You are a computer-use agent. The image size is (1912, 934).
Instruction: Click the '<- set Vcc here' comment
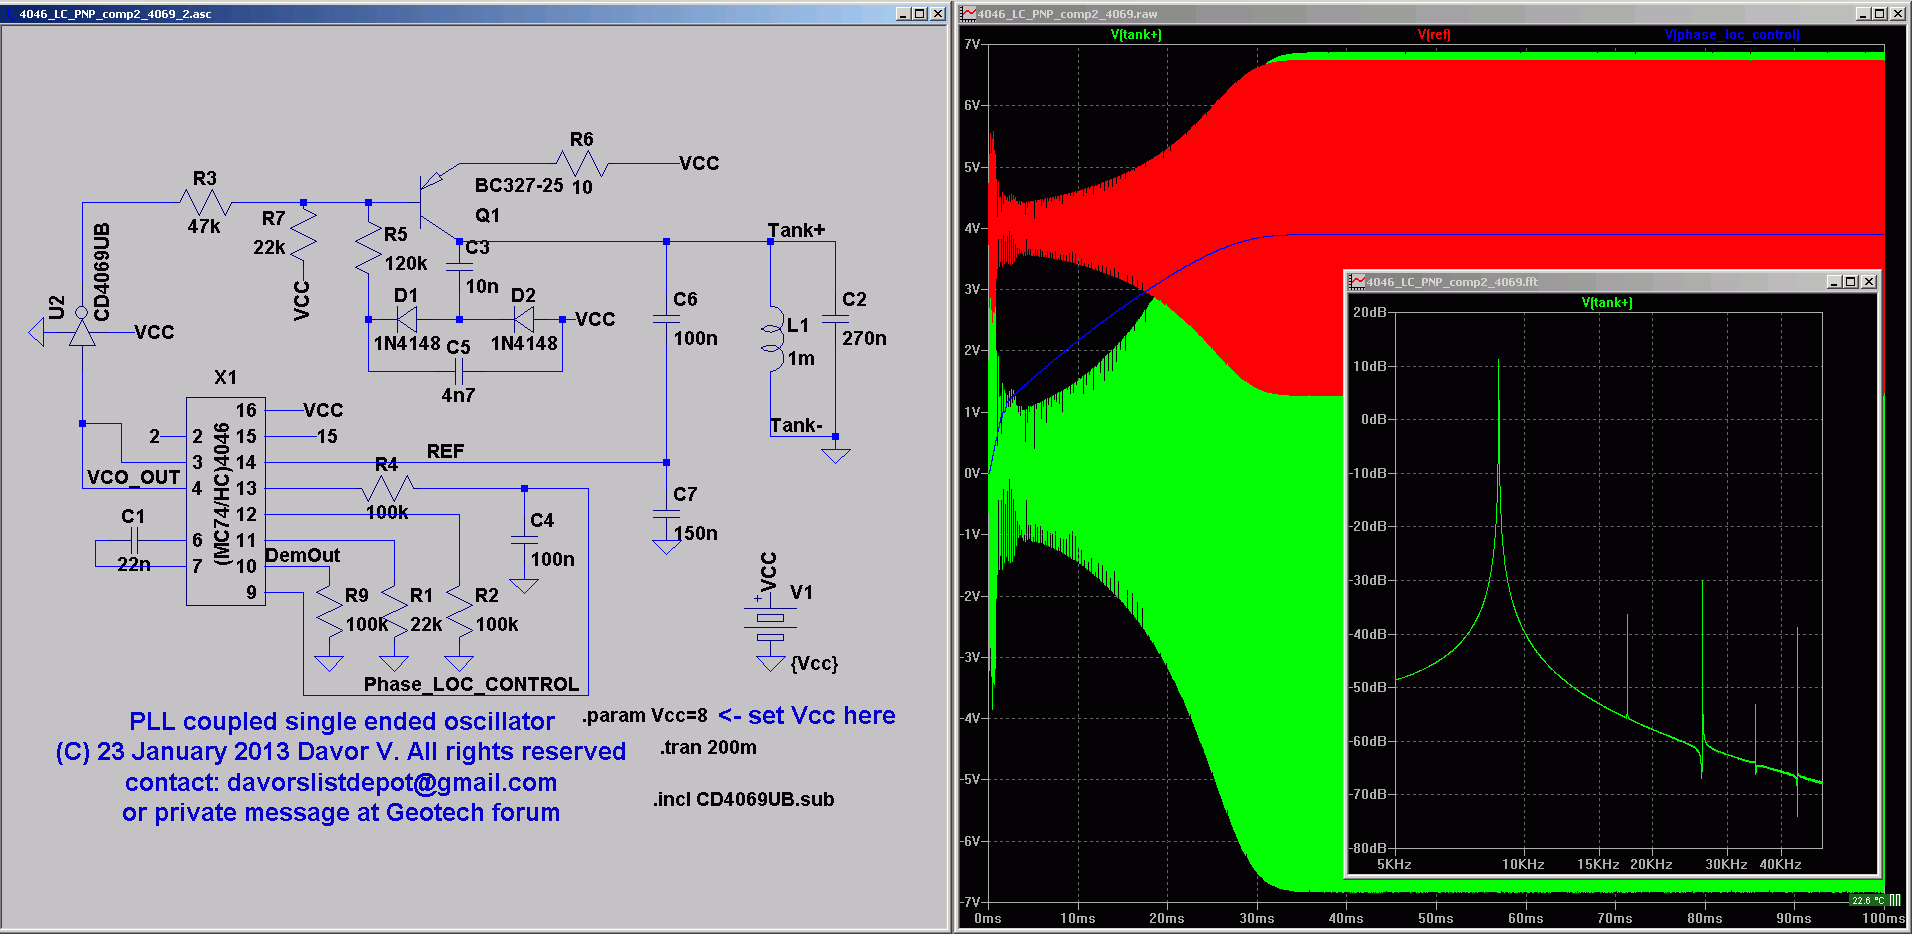coord(807,716)
